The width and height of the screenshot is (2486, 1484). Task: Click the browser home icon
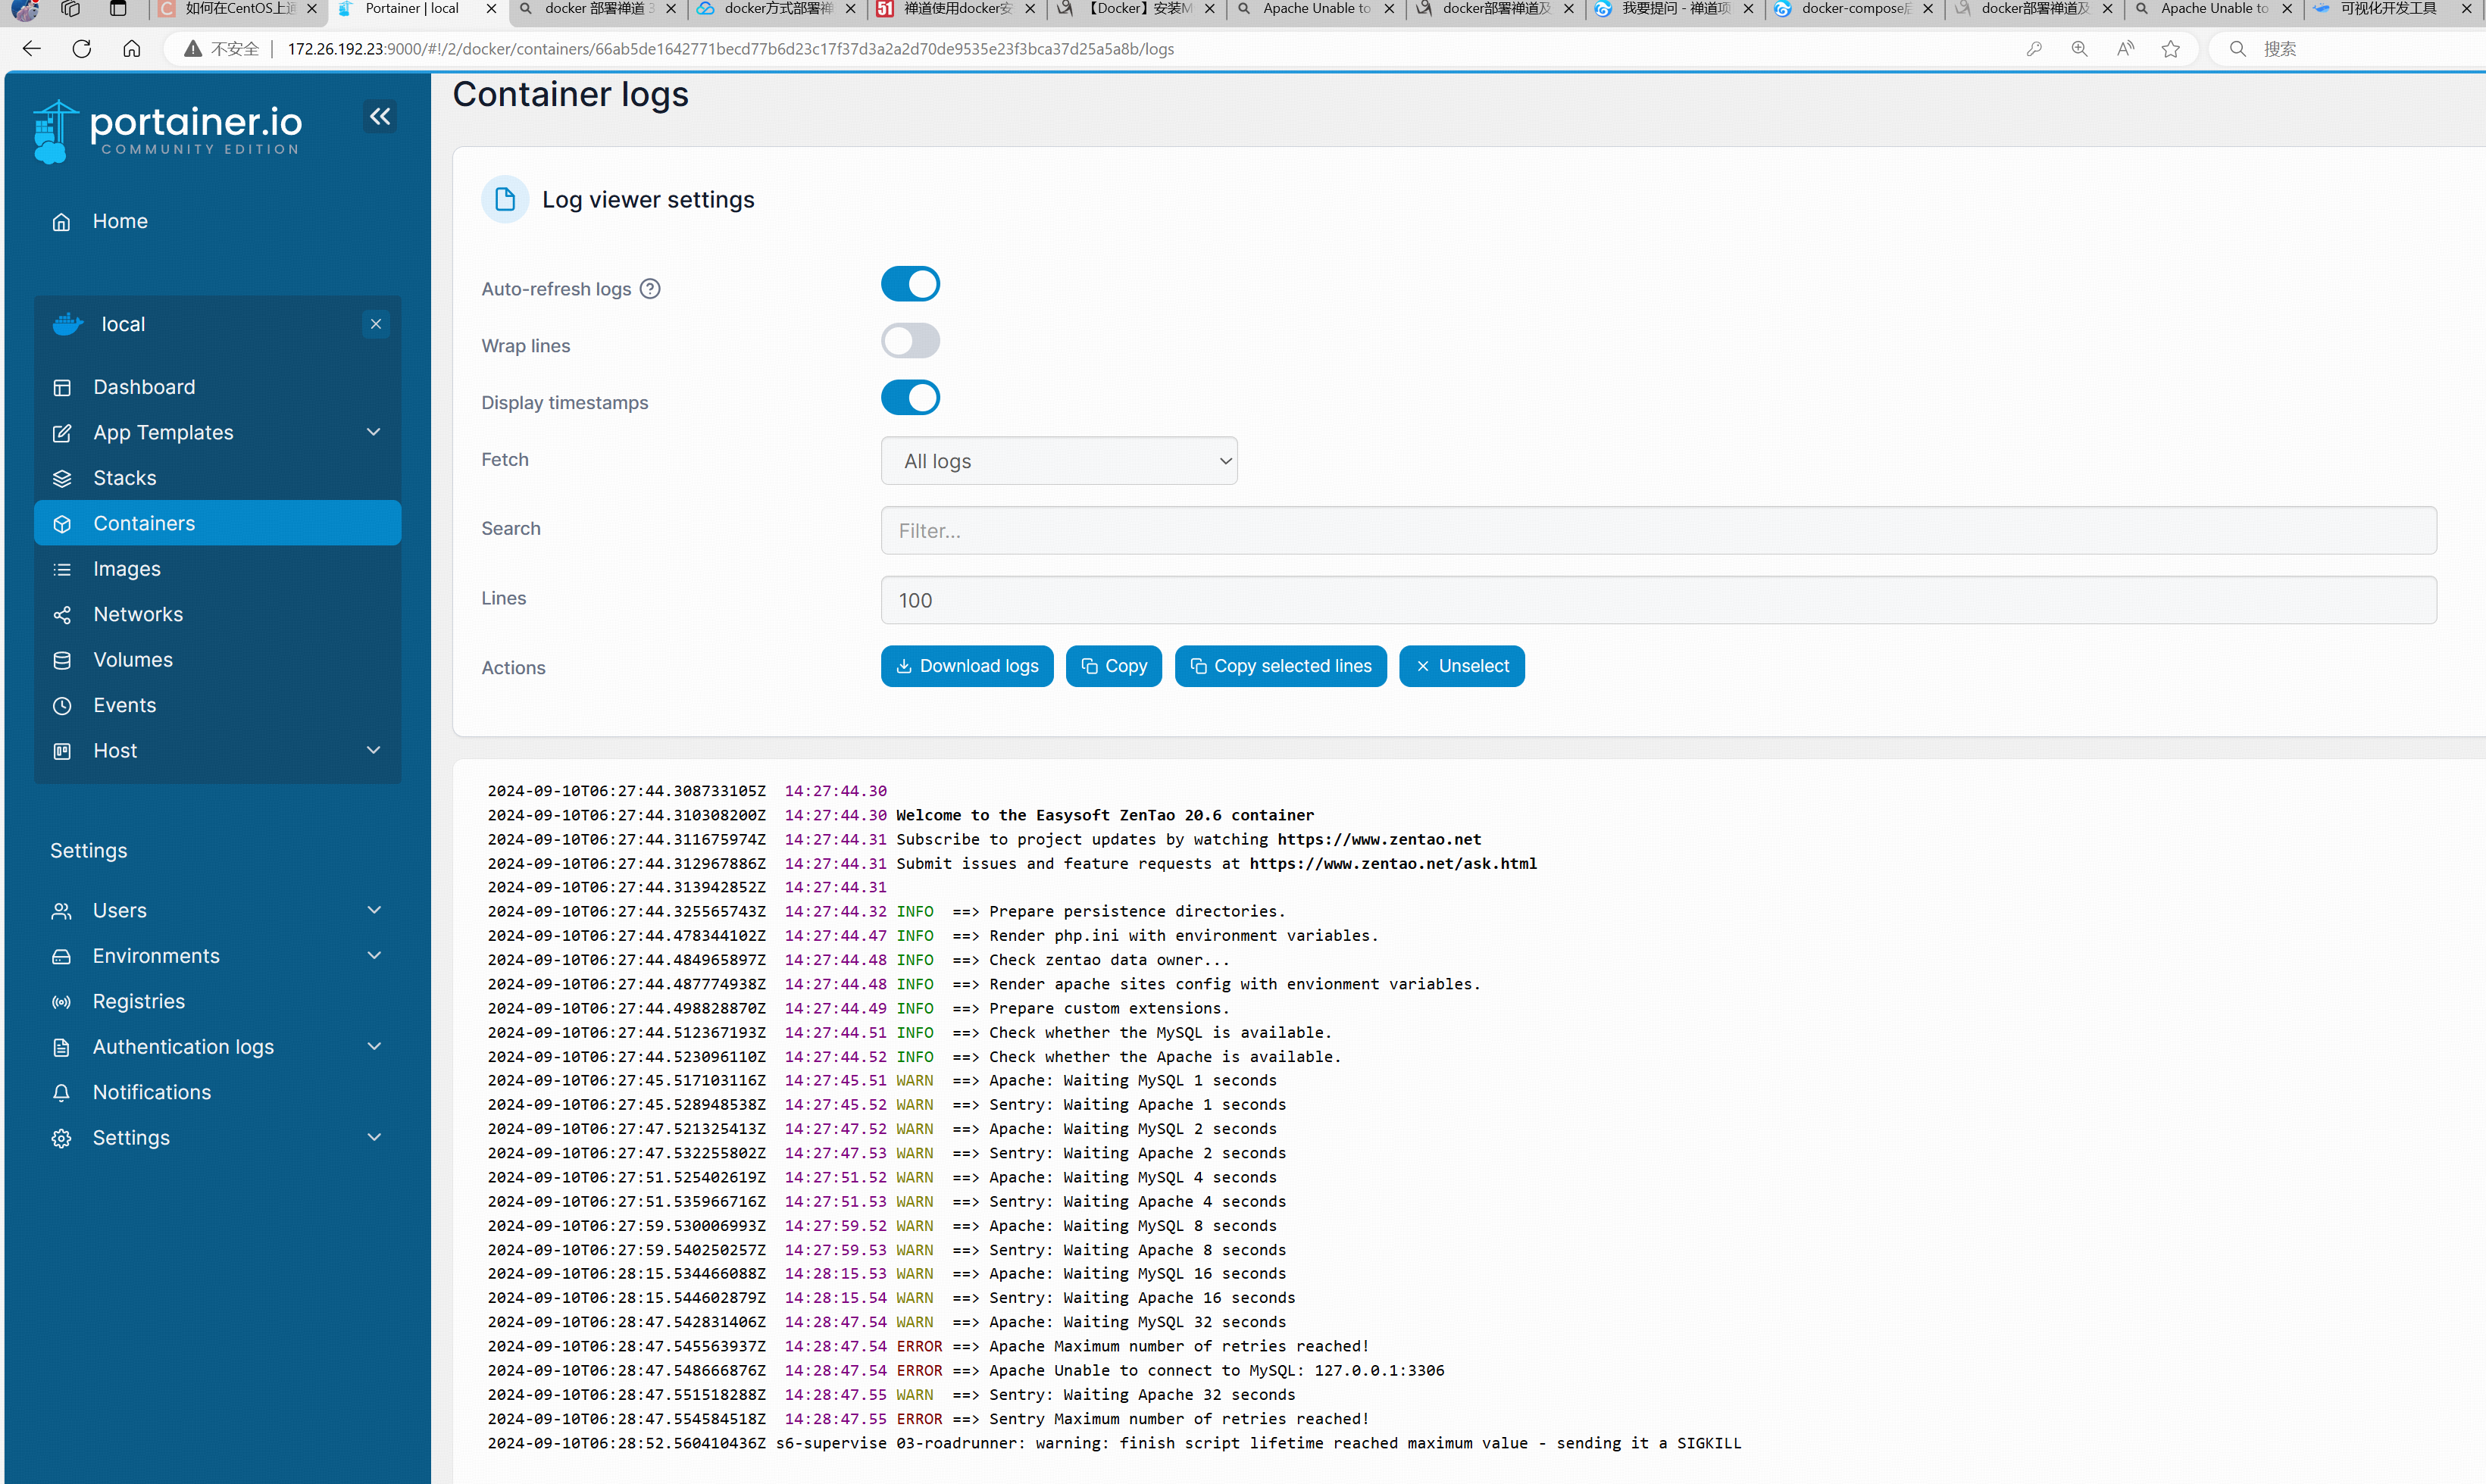click(x=131, y=49)
